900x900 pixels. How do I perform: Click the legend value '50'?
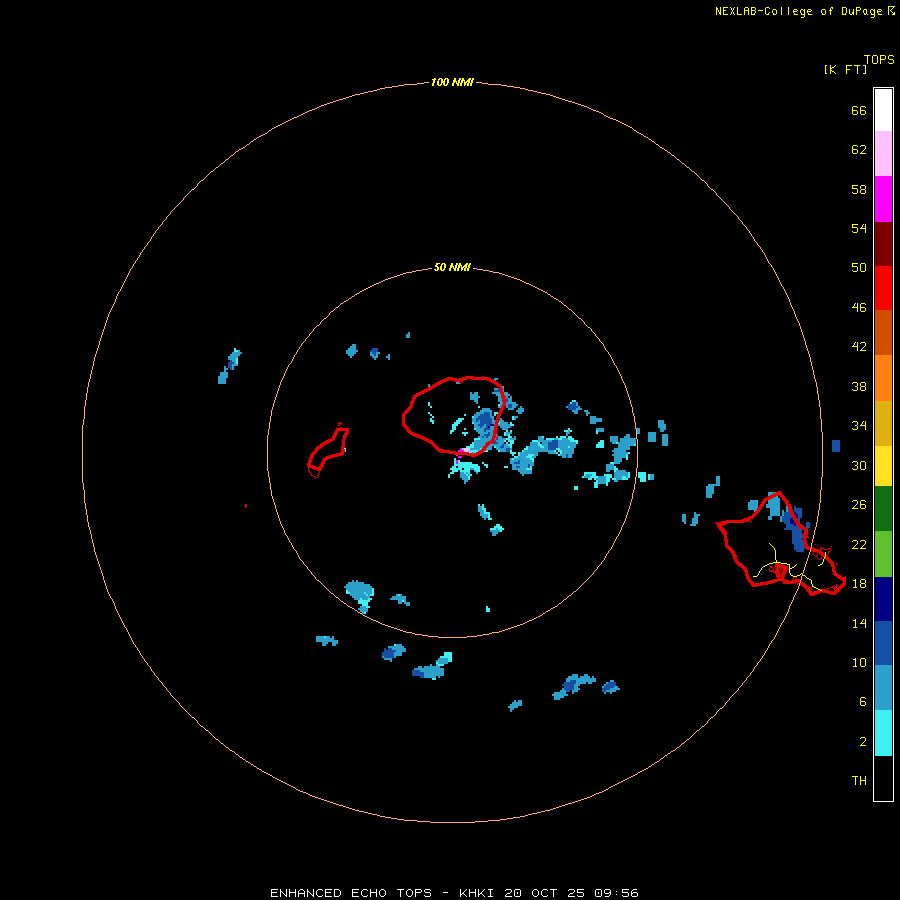[859, 267]
